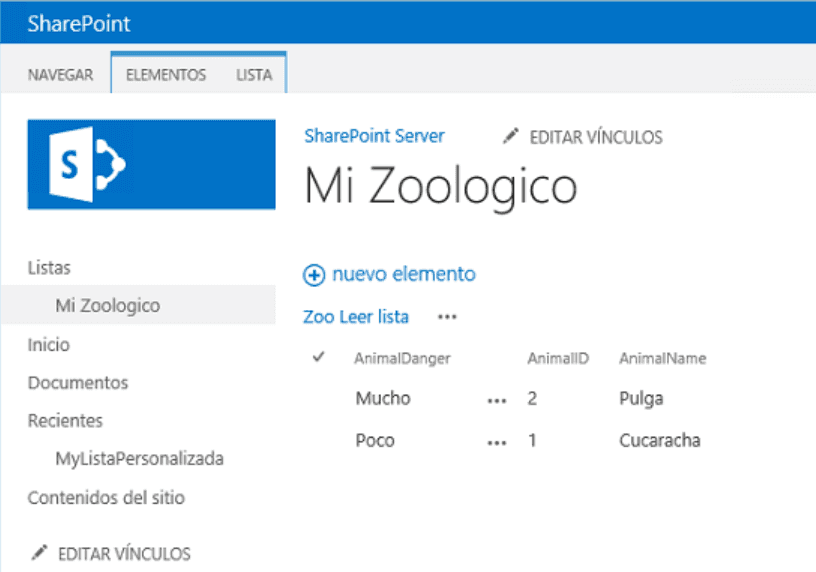Screen dimensions: 816x572
Task: Open ellipsis menu for the Mucho row
Action: [x=497, y=401]
